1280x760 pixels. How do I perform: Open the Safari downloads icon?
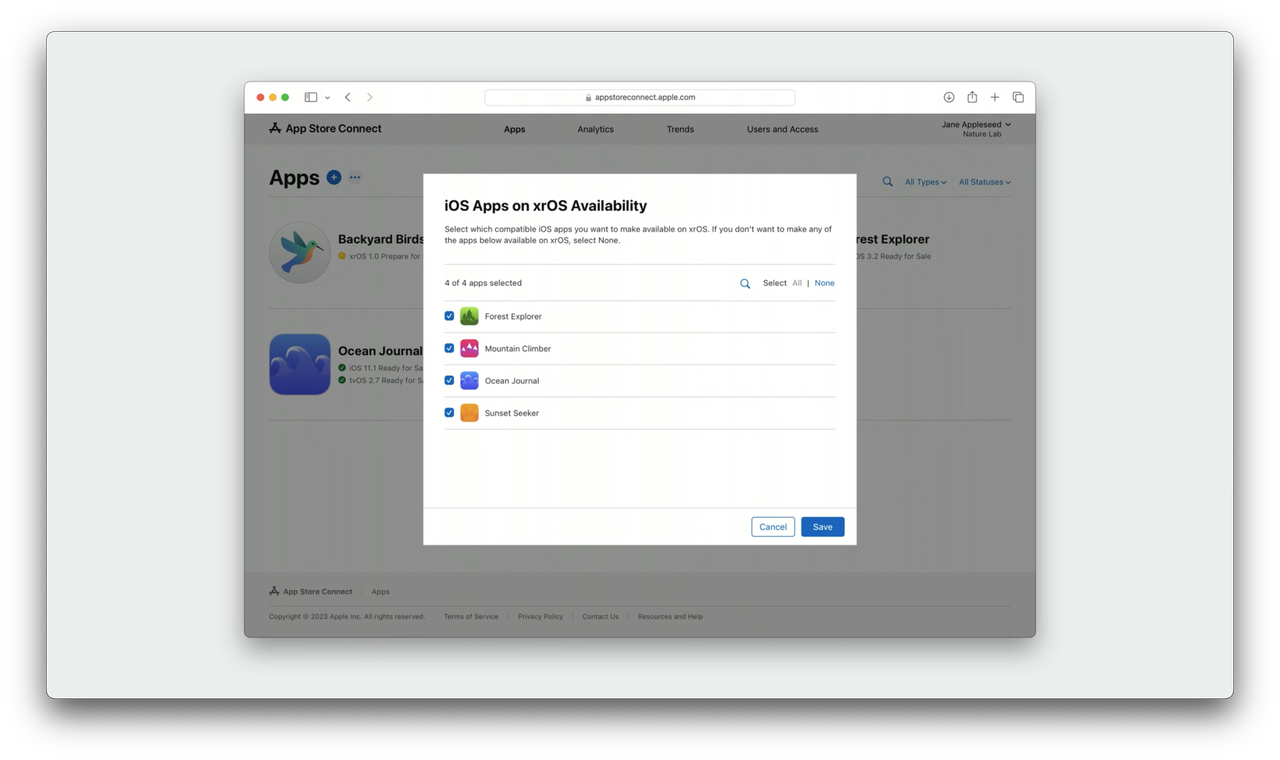coord(949,97)
